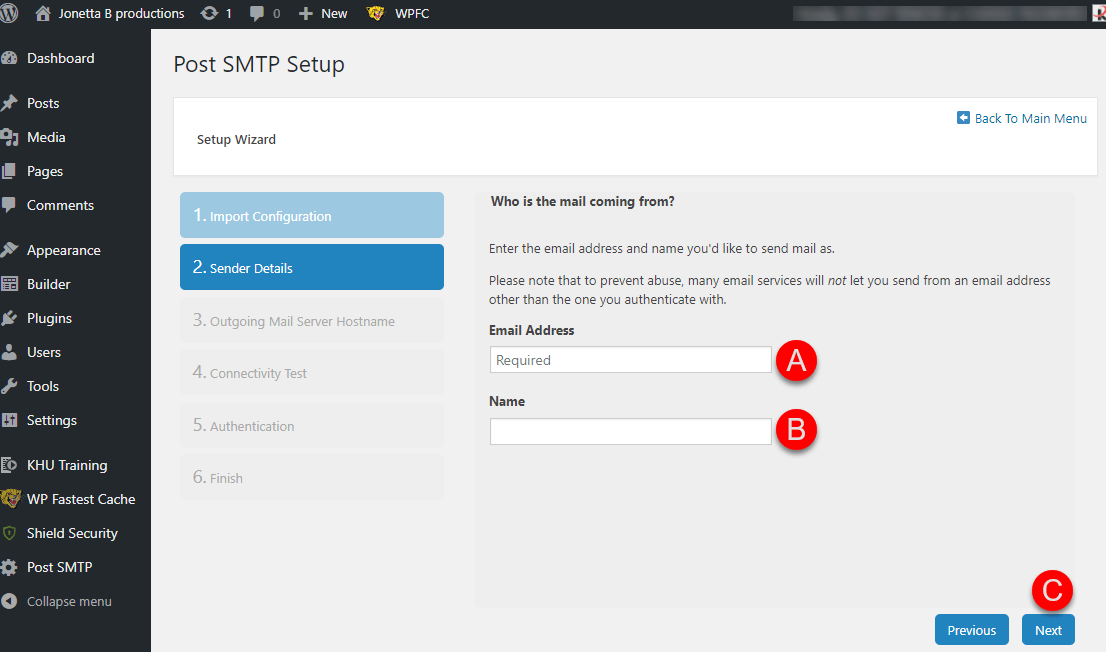Image resolution: width=1106 pixels, height=652 pixels.
Task: Click 'Who is the mail coming from?' heading
Action: pyautogui.click(x=583, y=202)
